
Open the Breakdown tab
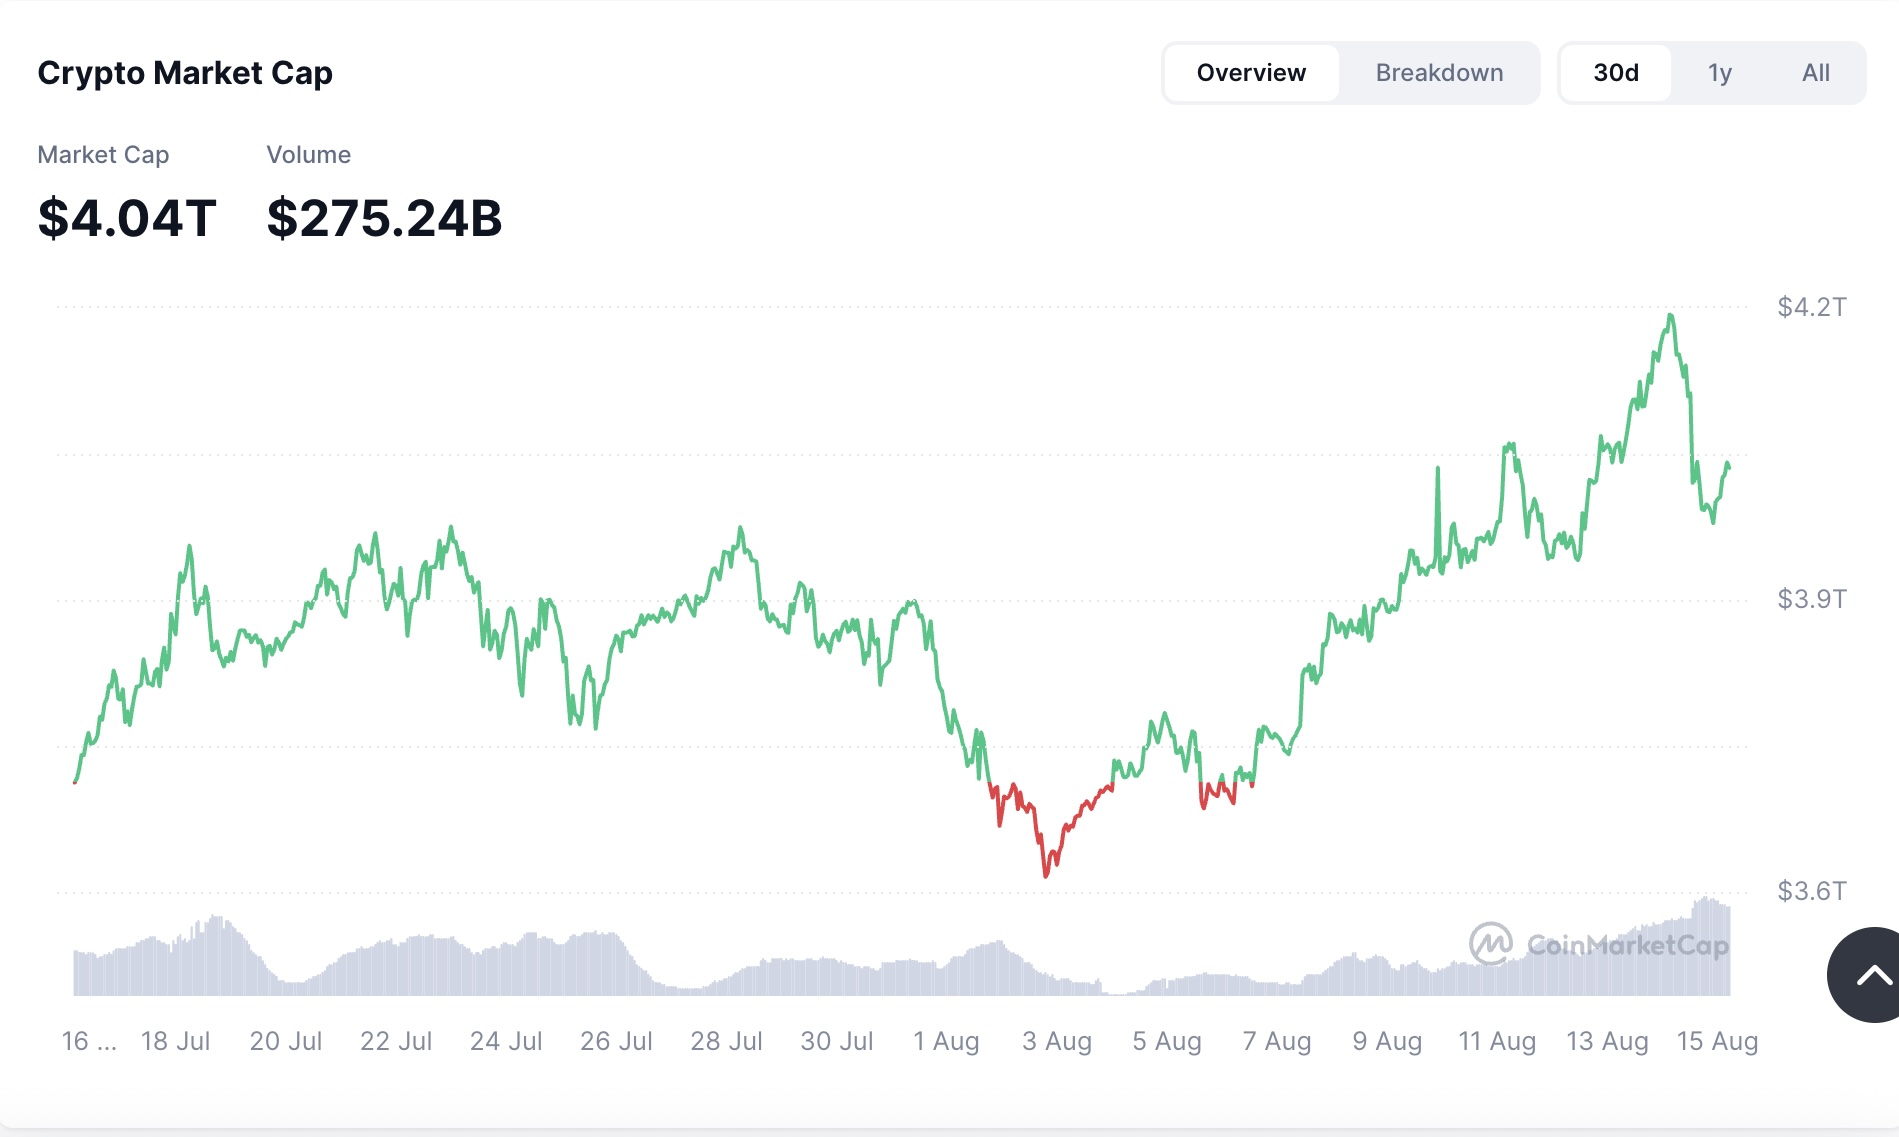[x=1439, y=73]
